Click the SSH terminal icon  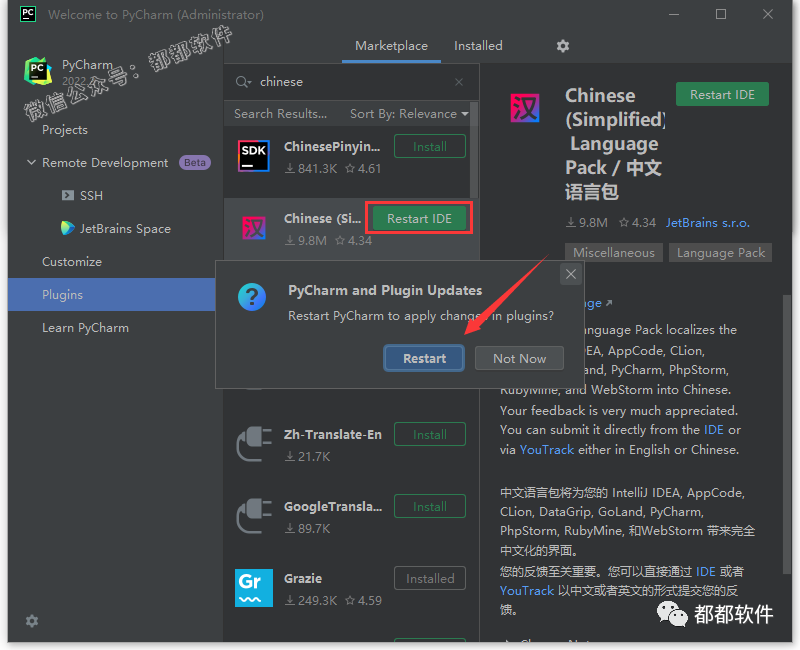[67, 195]
